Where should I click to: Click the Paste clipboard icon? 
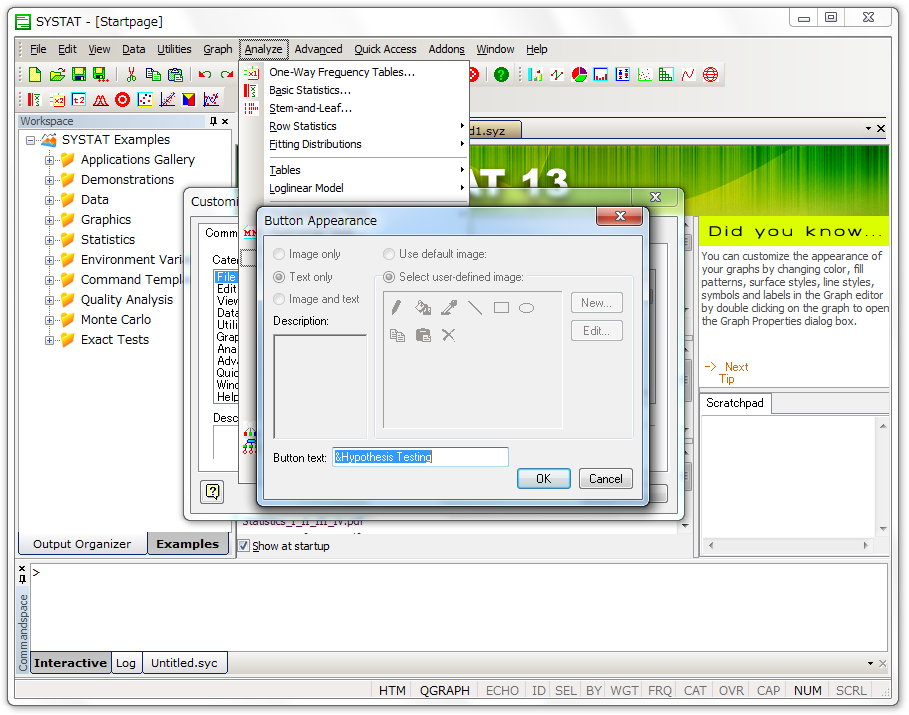pos(175,74)
